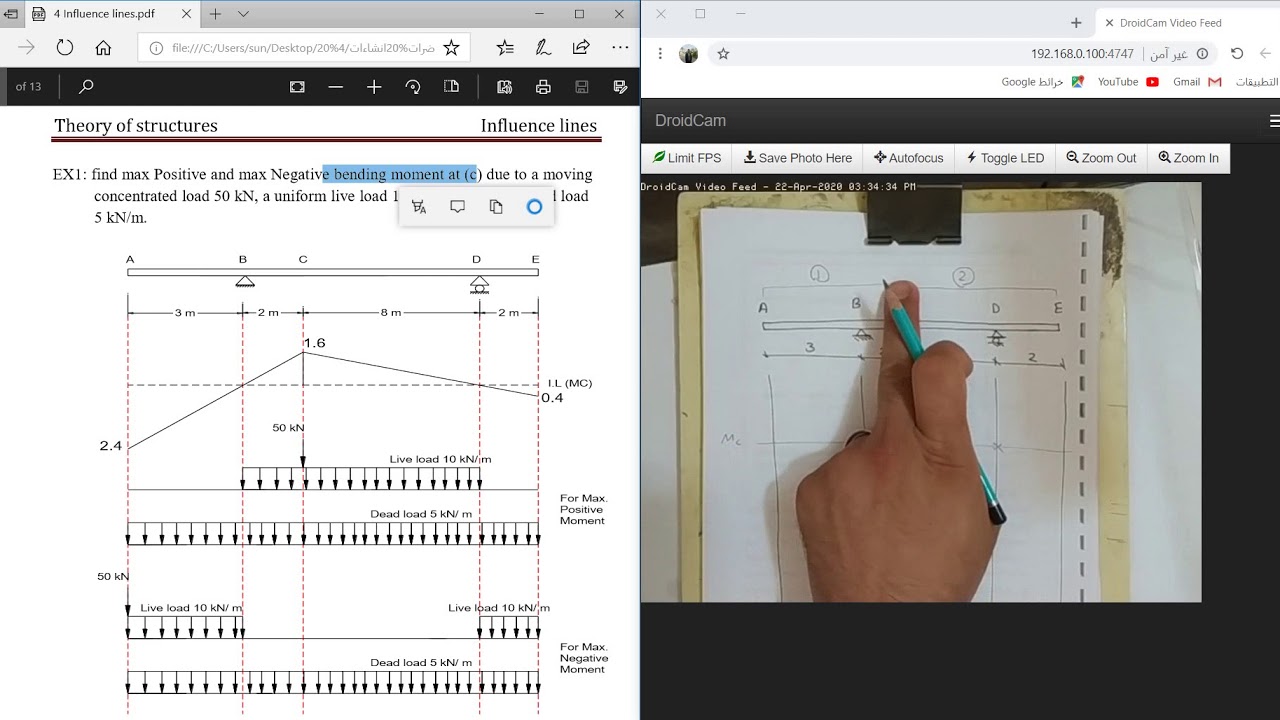This screenshot has width=1280, height=720.
Task: Print the PDF document
Action: pyautogui.click(x=543, y=87)
